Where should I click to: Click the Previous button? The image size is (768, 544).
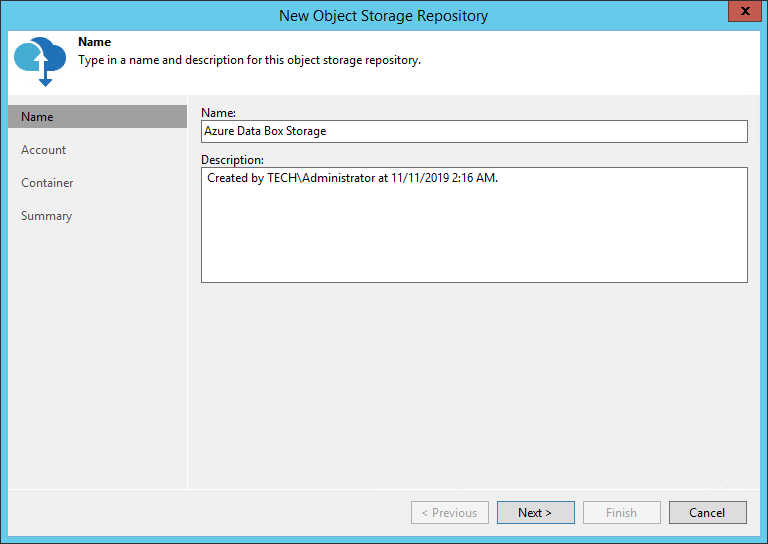[x=449, y=513]
